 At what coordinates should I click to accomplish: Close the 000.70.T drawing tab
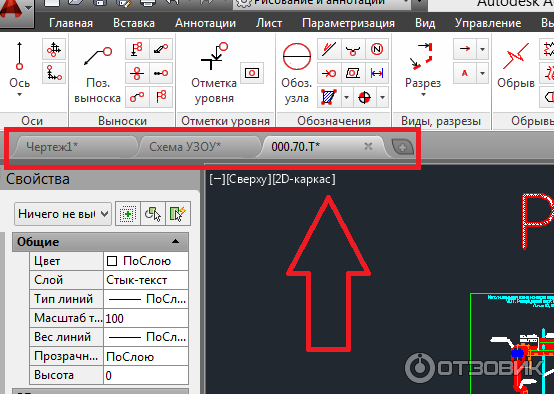tap(368, 146)
